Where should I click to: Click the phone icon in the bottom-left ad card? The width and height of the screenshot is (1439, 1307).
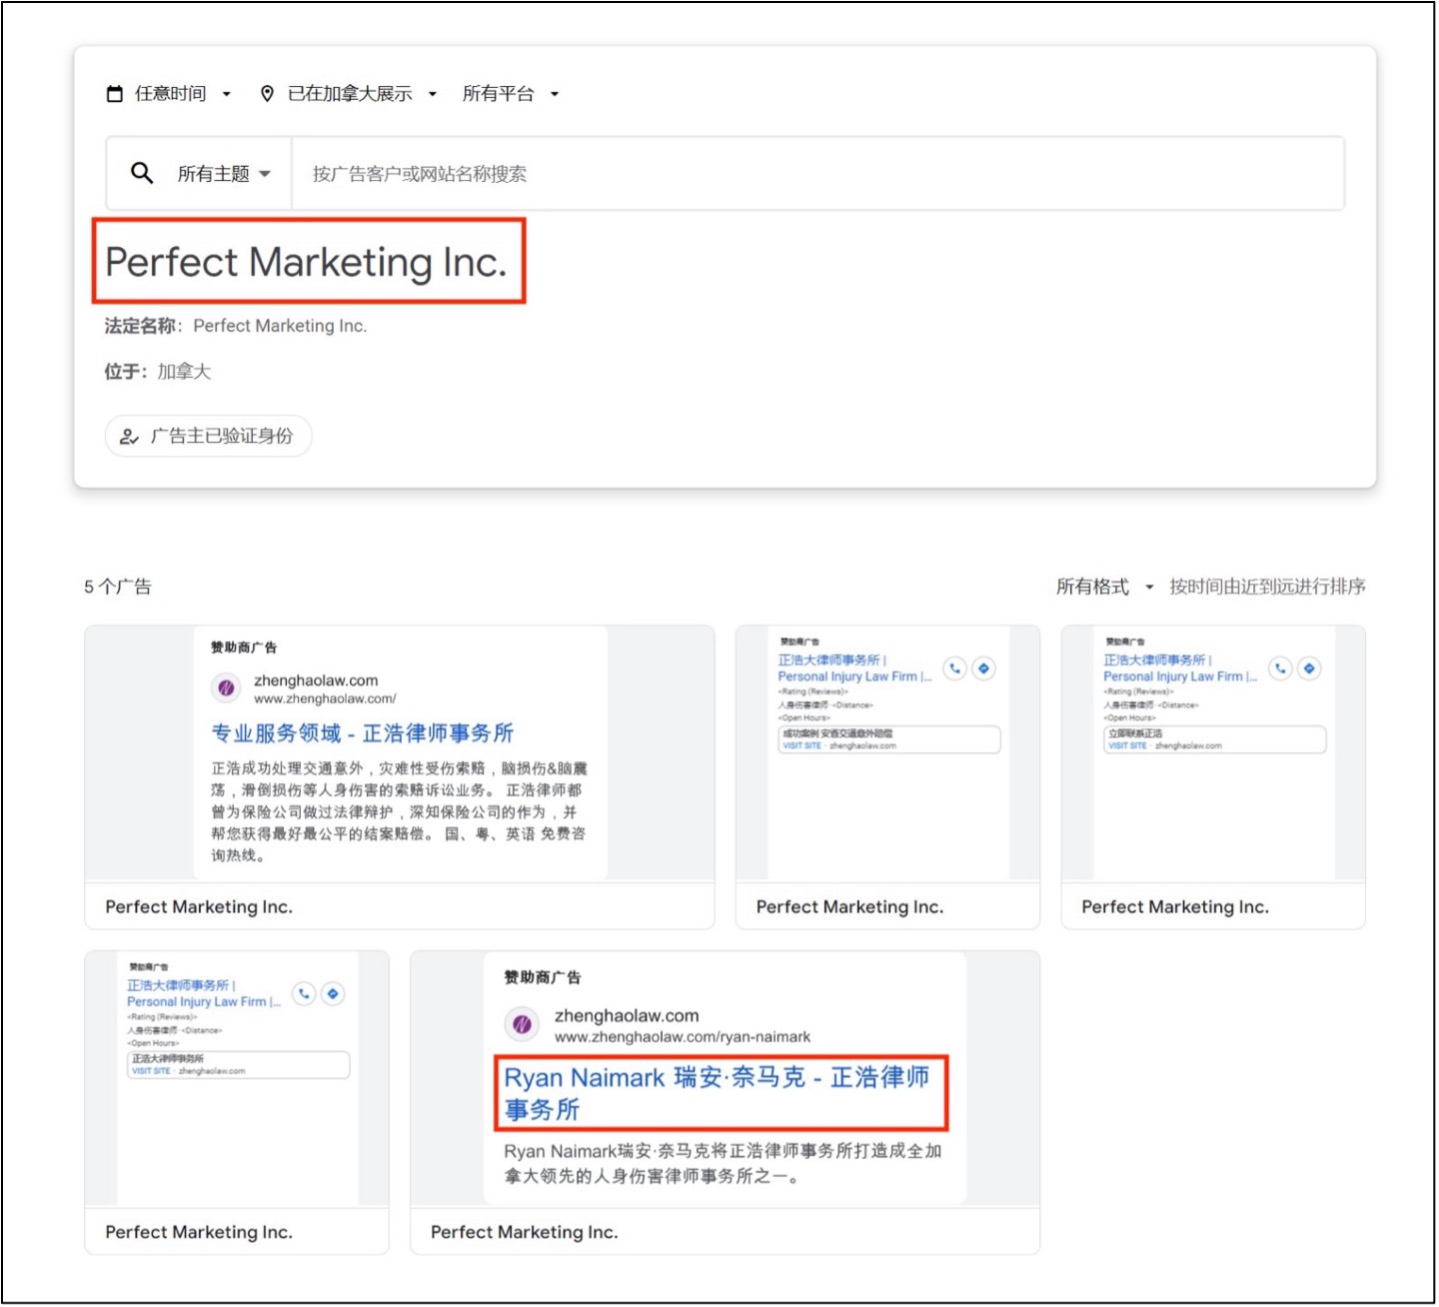coord(304,993)
